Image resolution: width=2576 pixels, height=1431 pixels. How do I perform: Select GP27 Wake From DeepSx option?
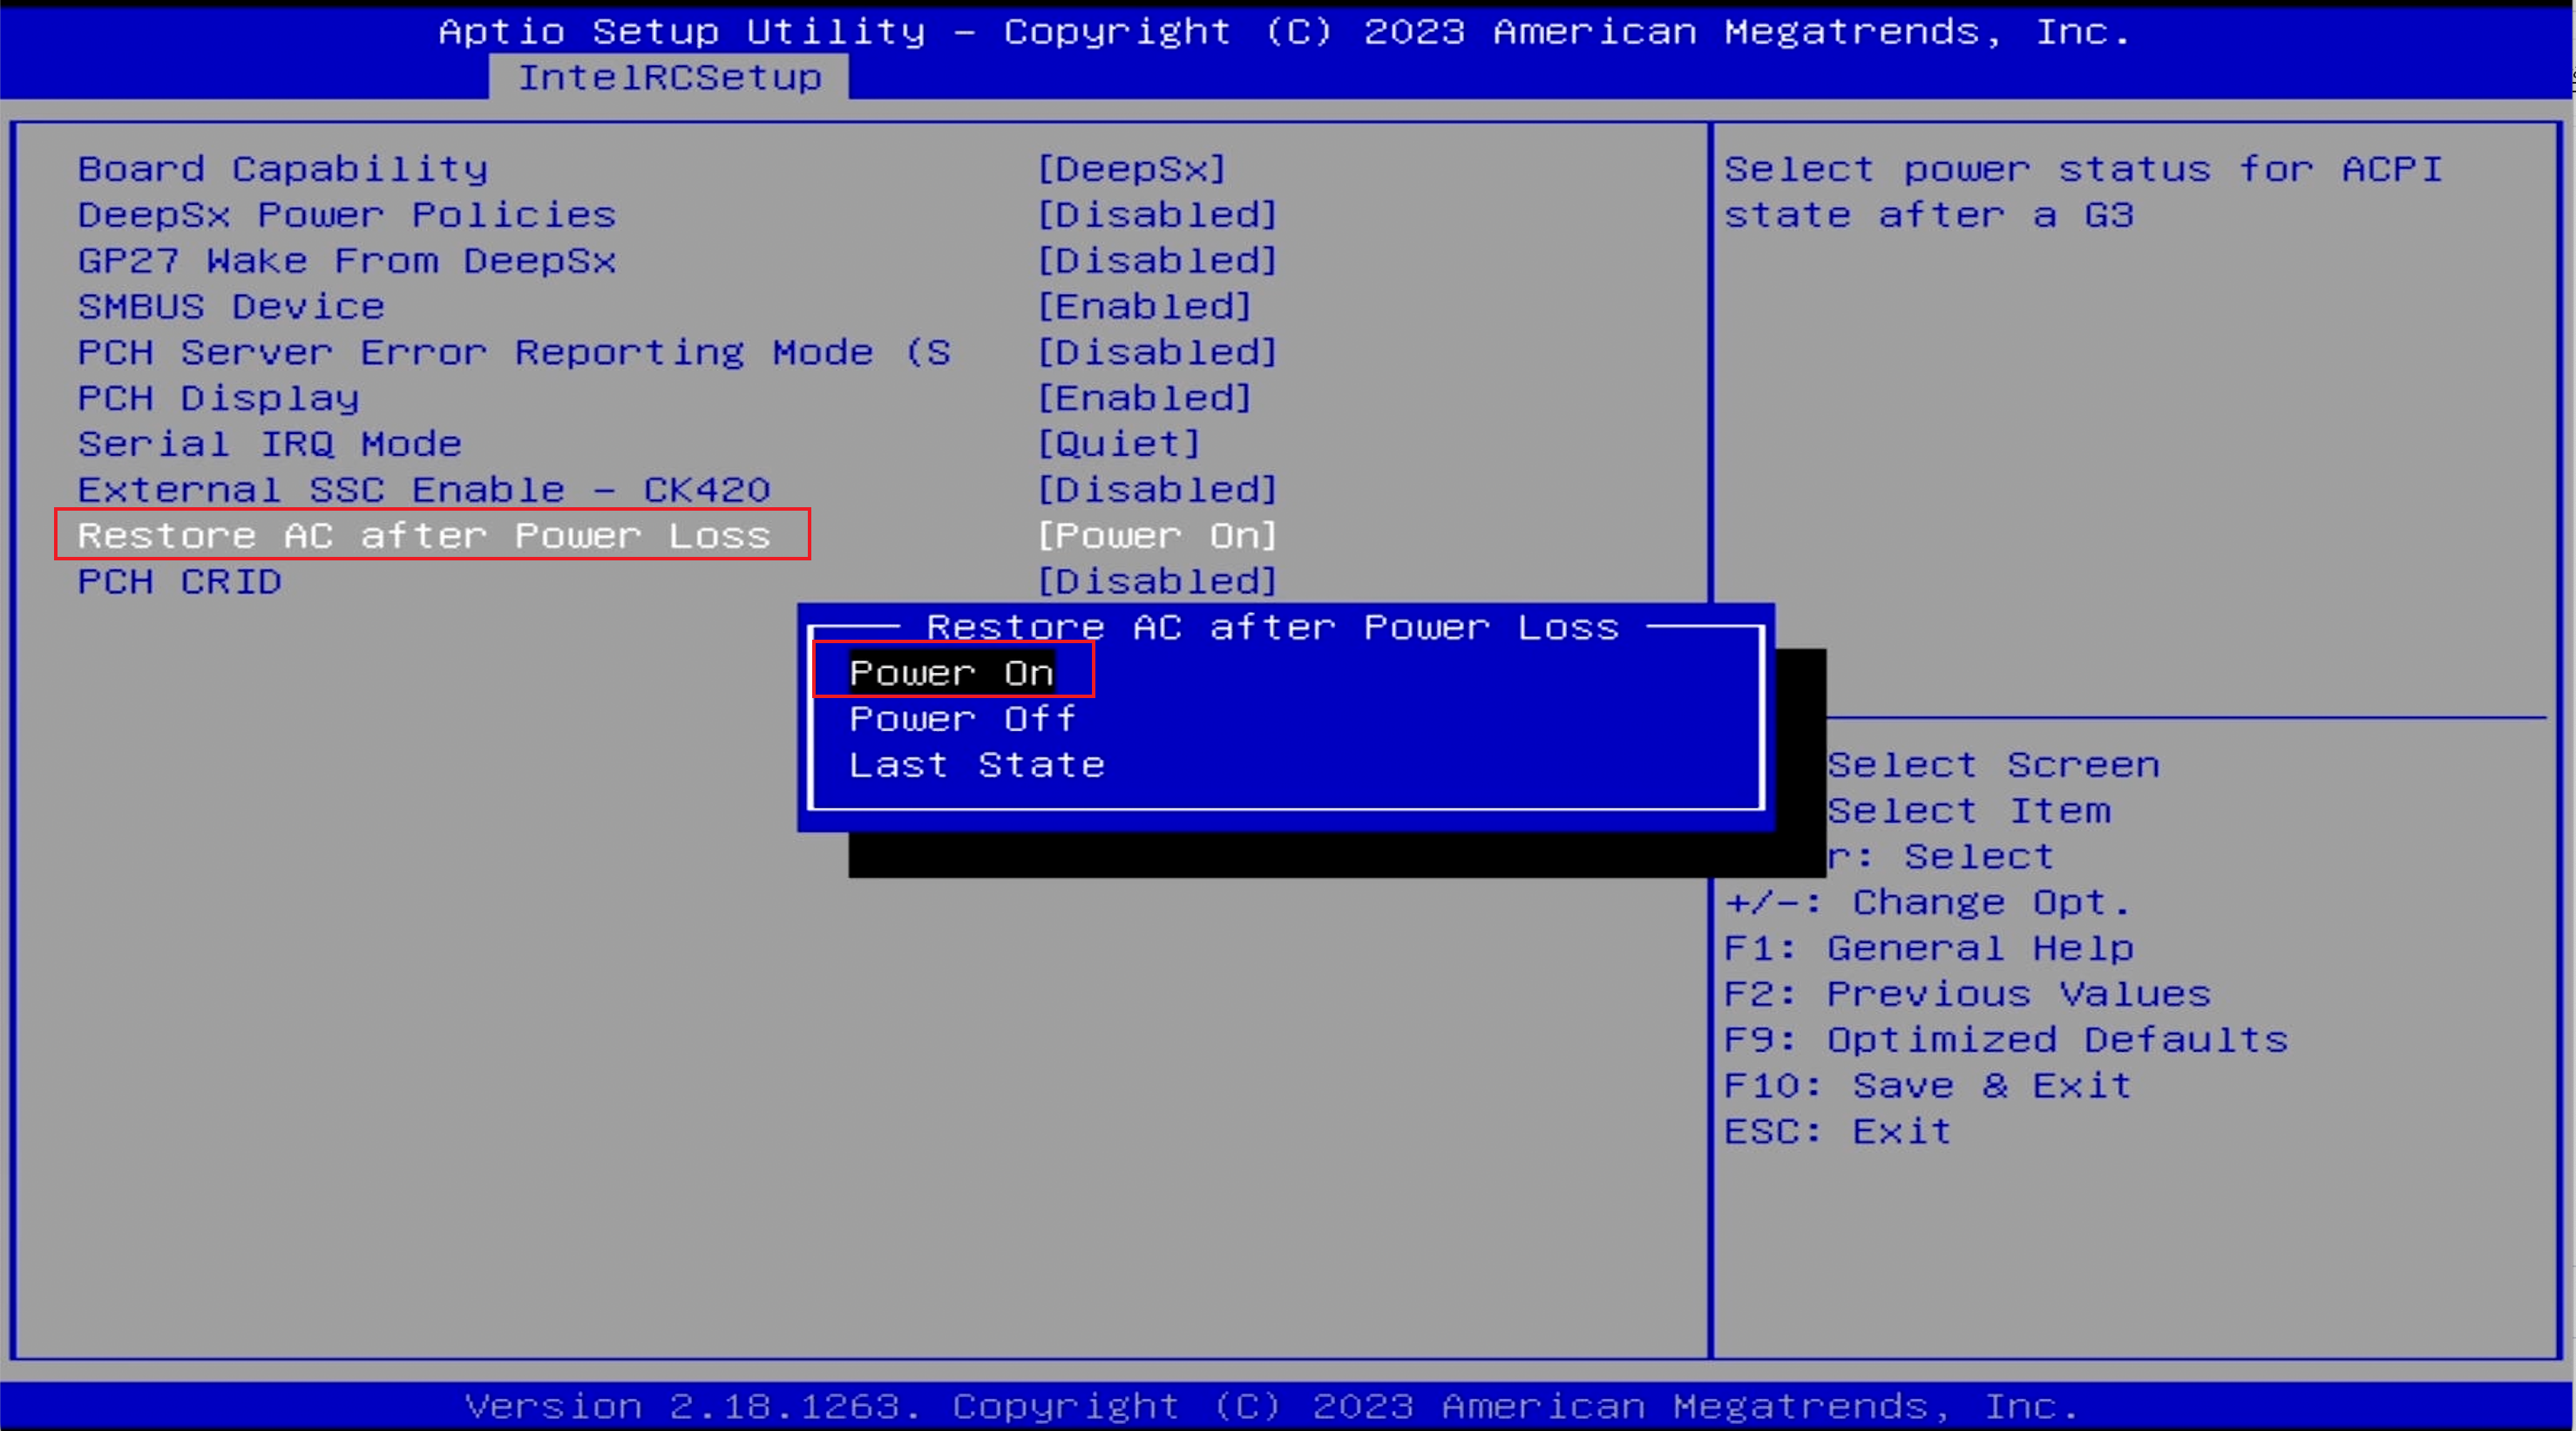(x=346, y=261)
